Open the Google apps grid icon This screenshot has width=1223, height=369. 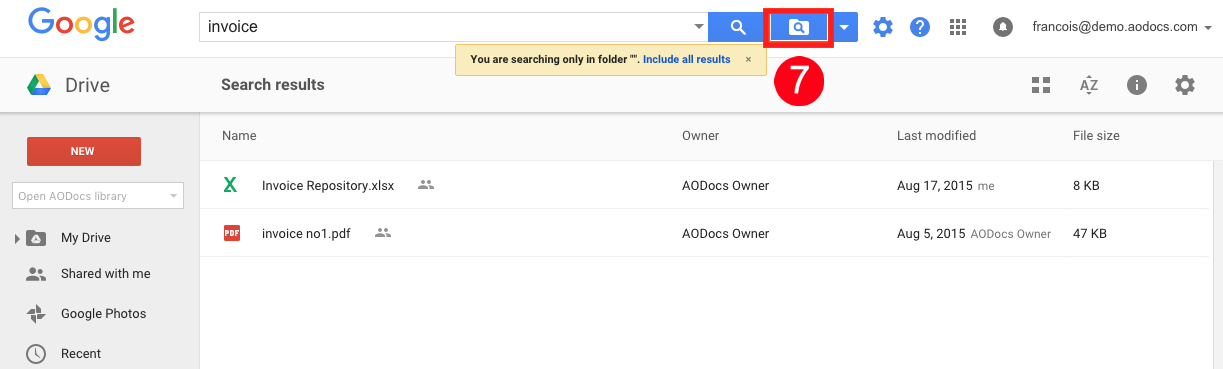(958, 27)
